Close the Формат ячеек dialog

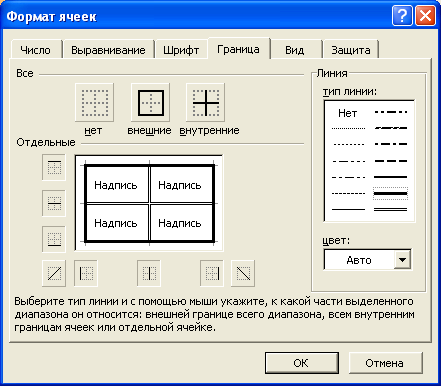click(425, 15)
